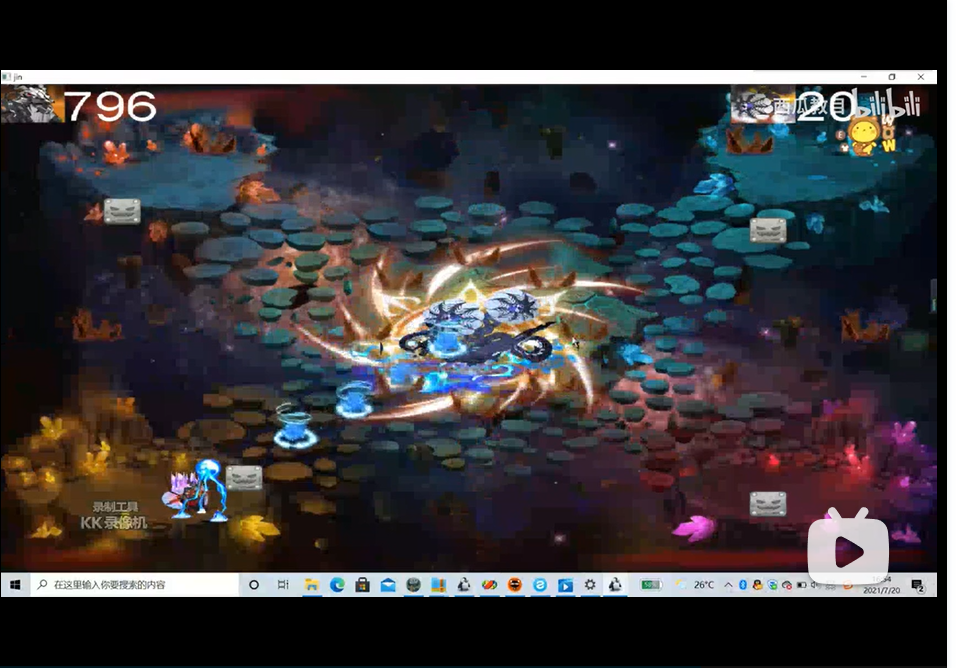This screenshot has width=975, height=668.
Task: Click the 2021/7/20 date on taskbar
Action: point(881,590)
